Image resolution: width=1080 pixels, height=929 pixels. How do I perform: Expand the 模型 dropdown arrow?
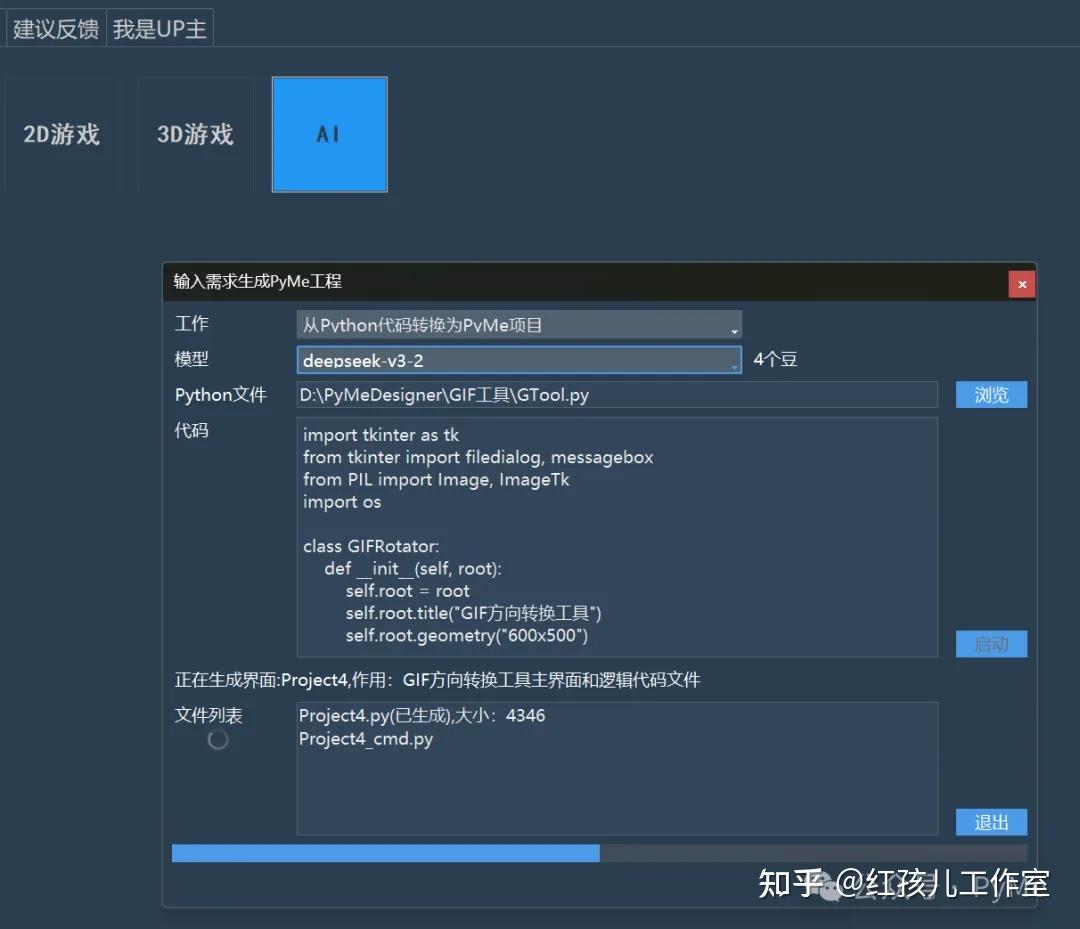[x=734, y=366]
